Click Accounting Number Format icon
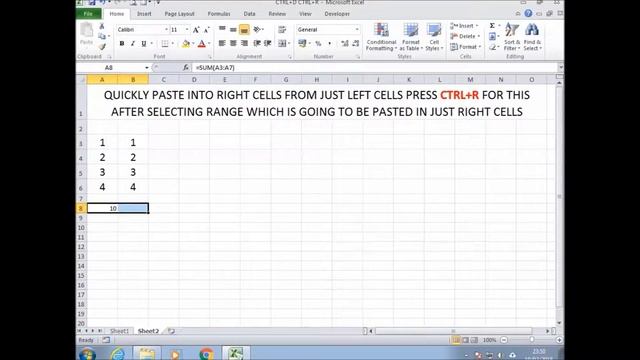The width and height of the screenshot is (640, 360). coord(302,43)
